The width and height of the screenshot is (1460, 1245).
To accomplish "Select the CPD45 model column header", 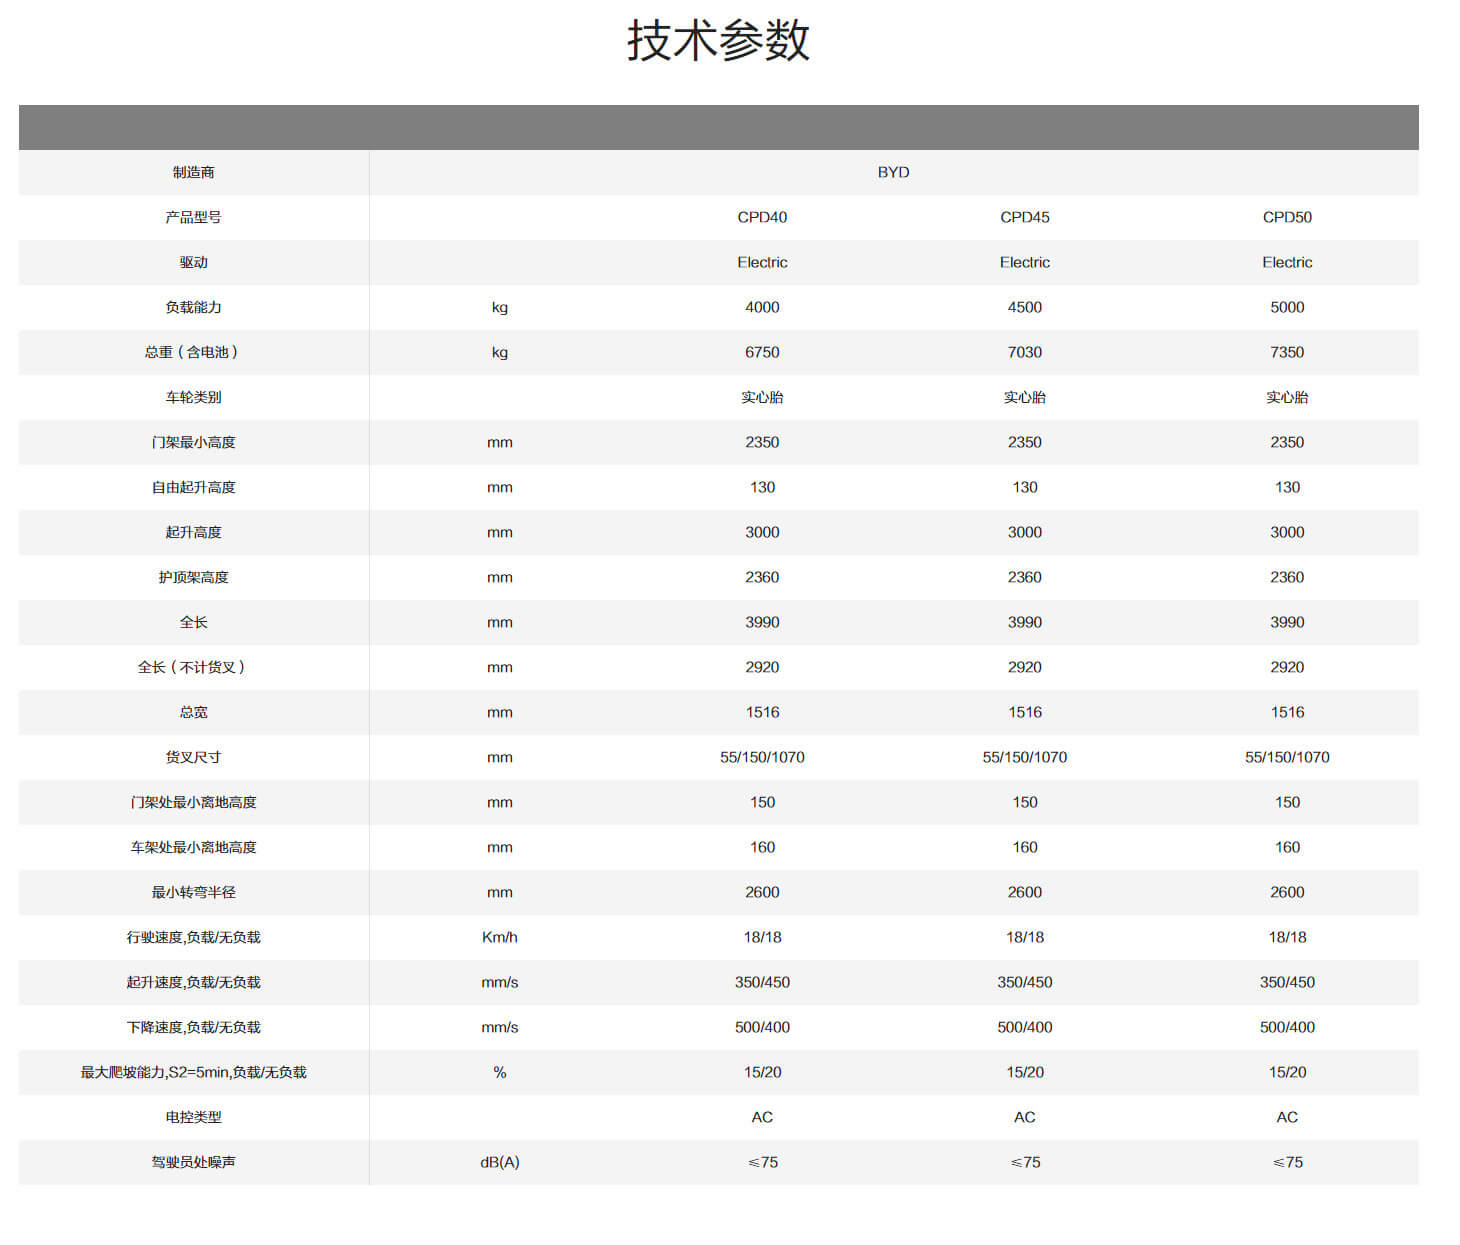I will coord(1024,217).
